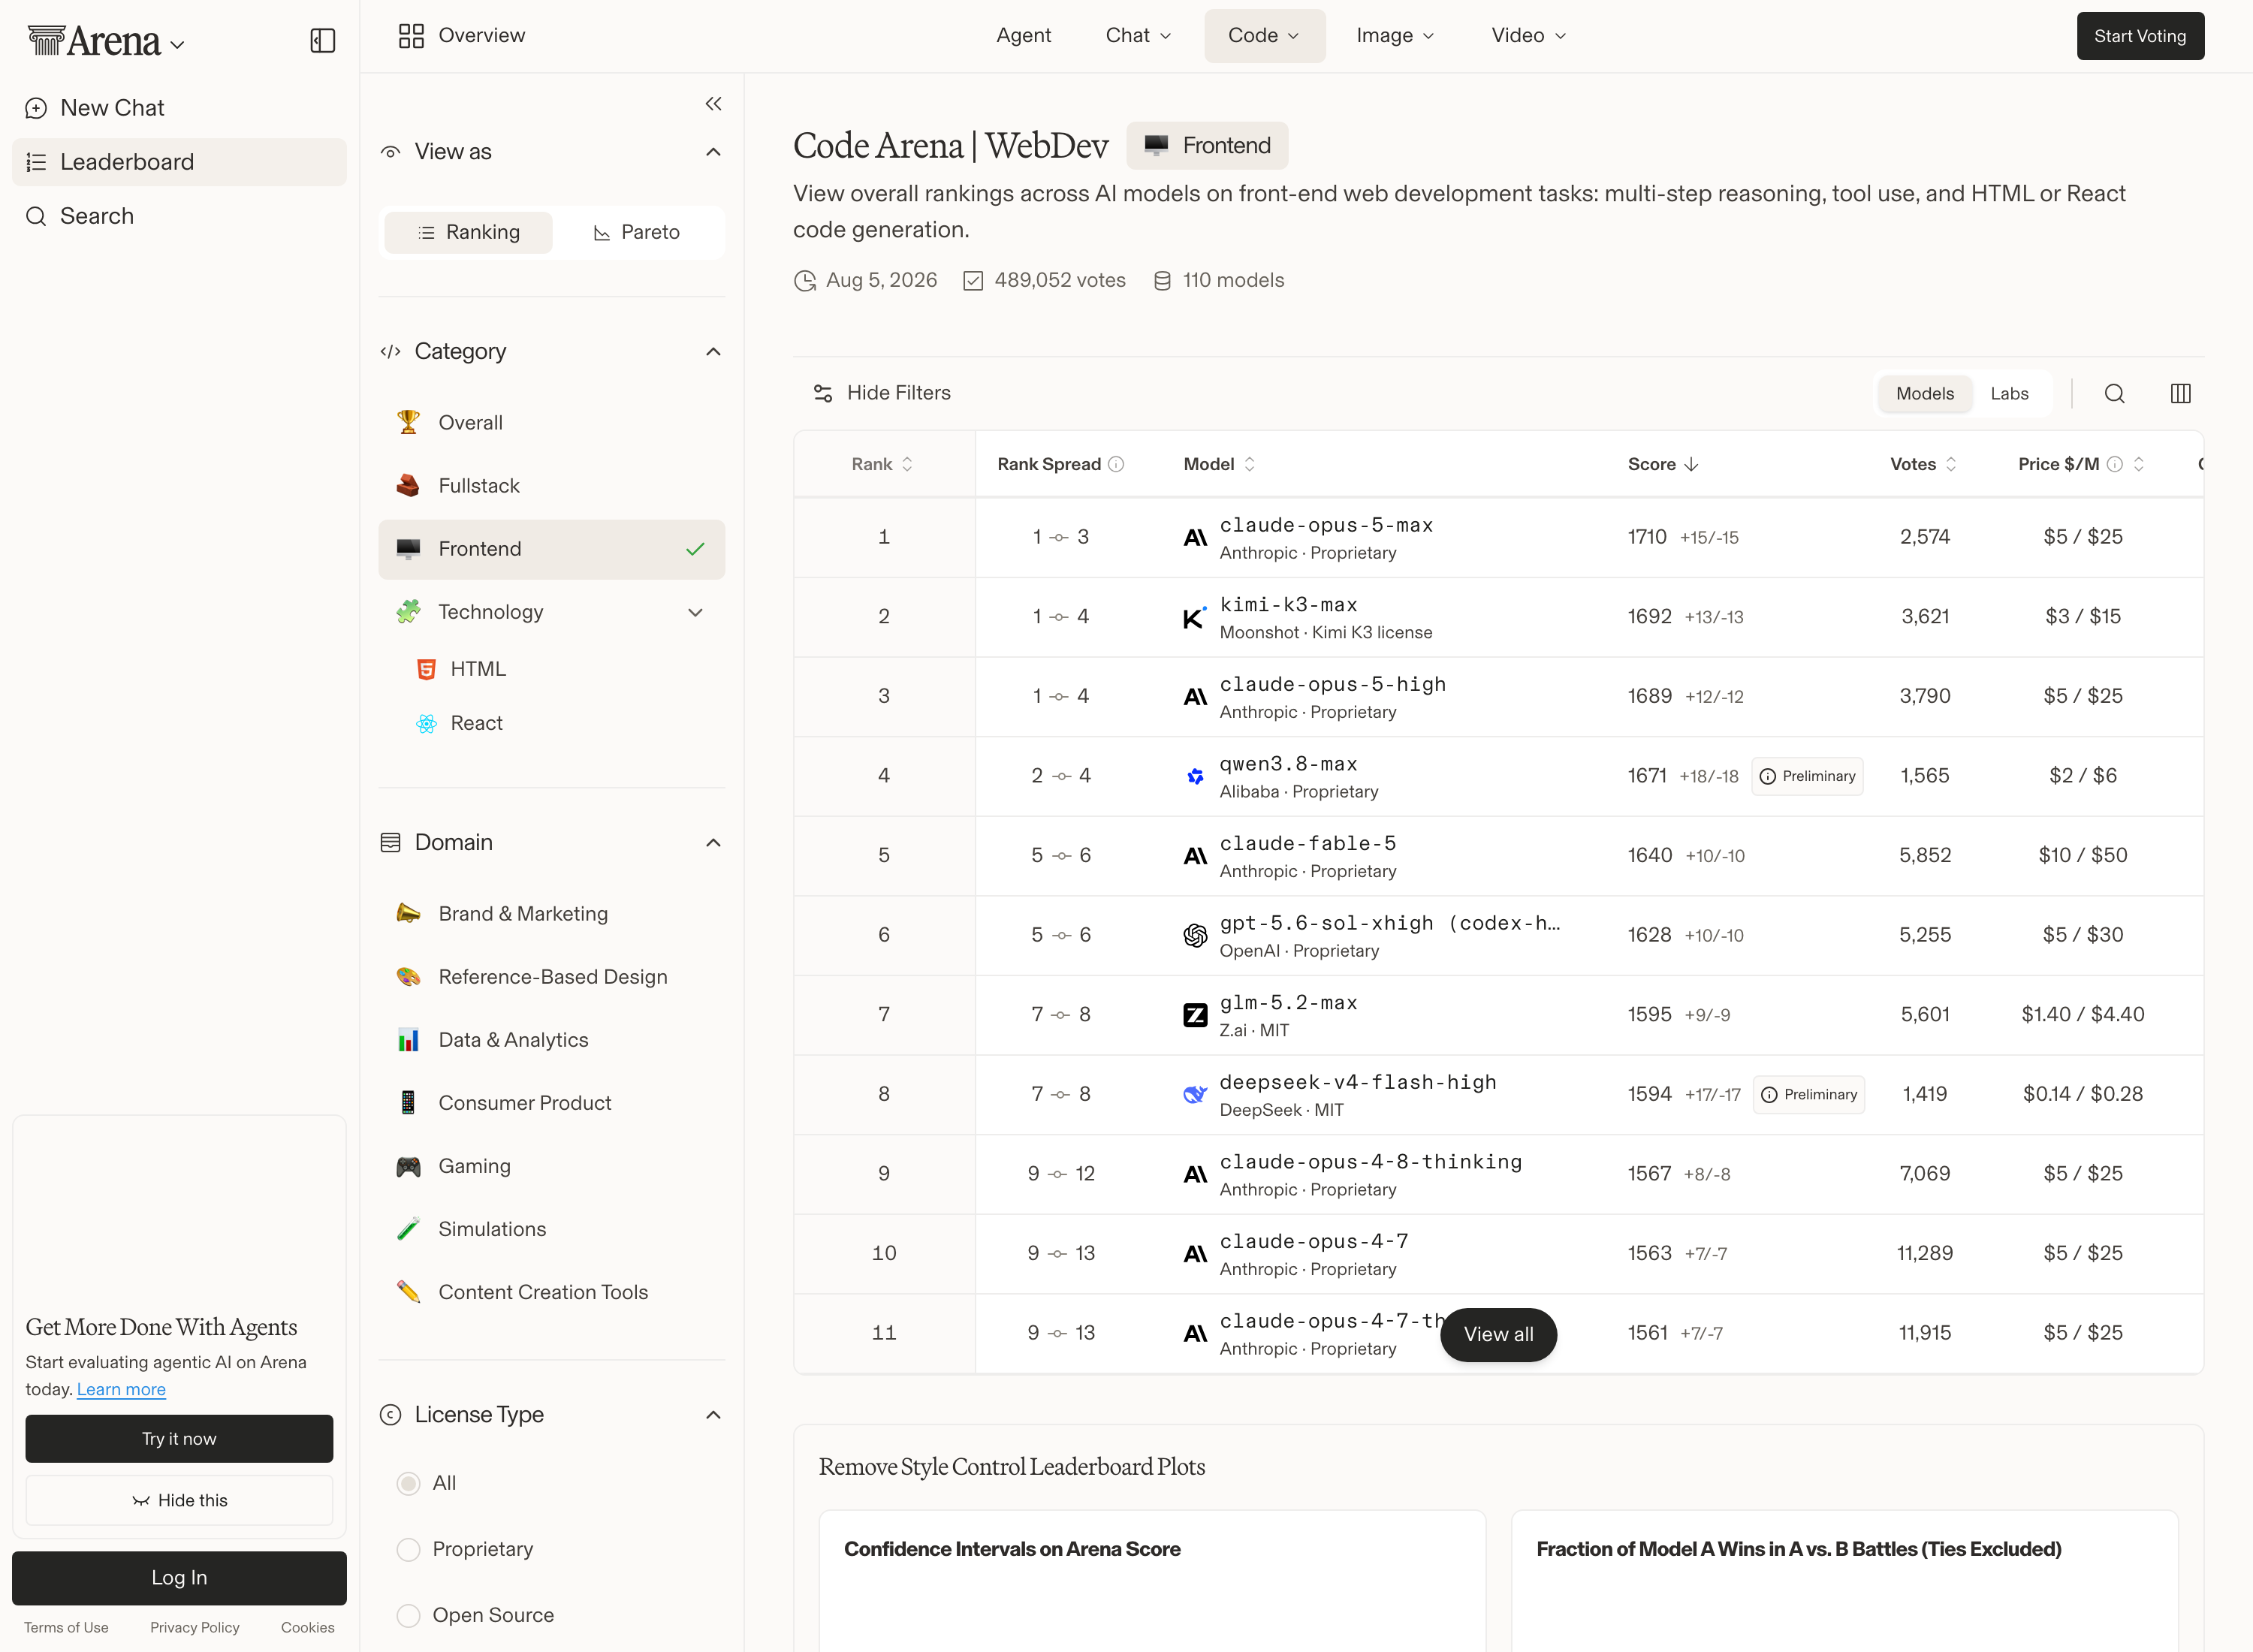The height and width of the screenshot is (1652, 2253).
Task: Open the Chat dropdown menu
Action: [x=1138, y=36]
